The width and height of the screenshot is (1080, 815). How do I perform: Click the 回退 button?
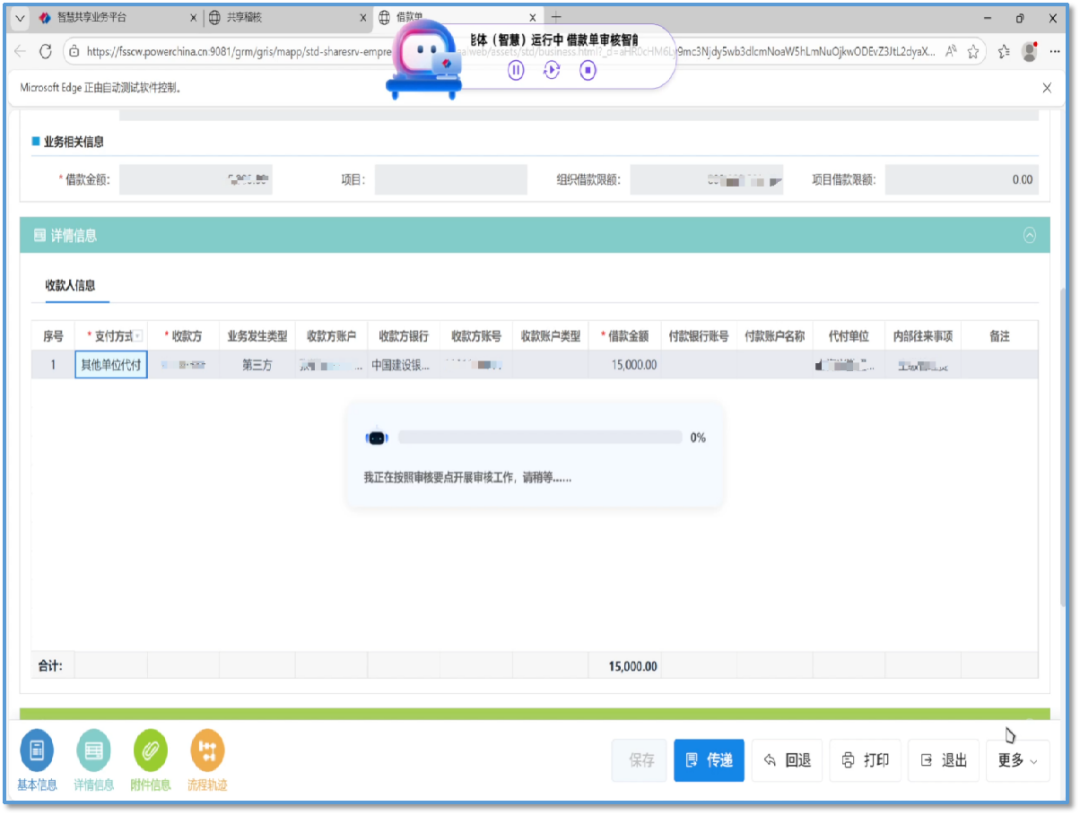click(787, 761)
